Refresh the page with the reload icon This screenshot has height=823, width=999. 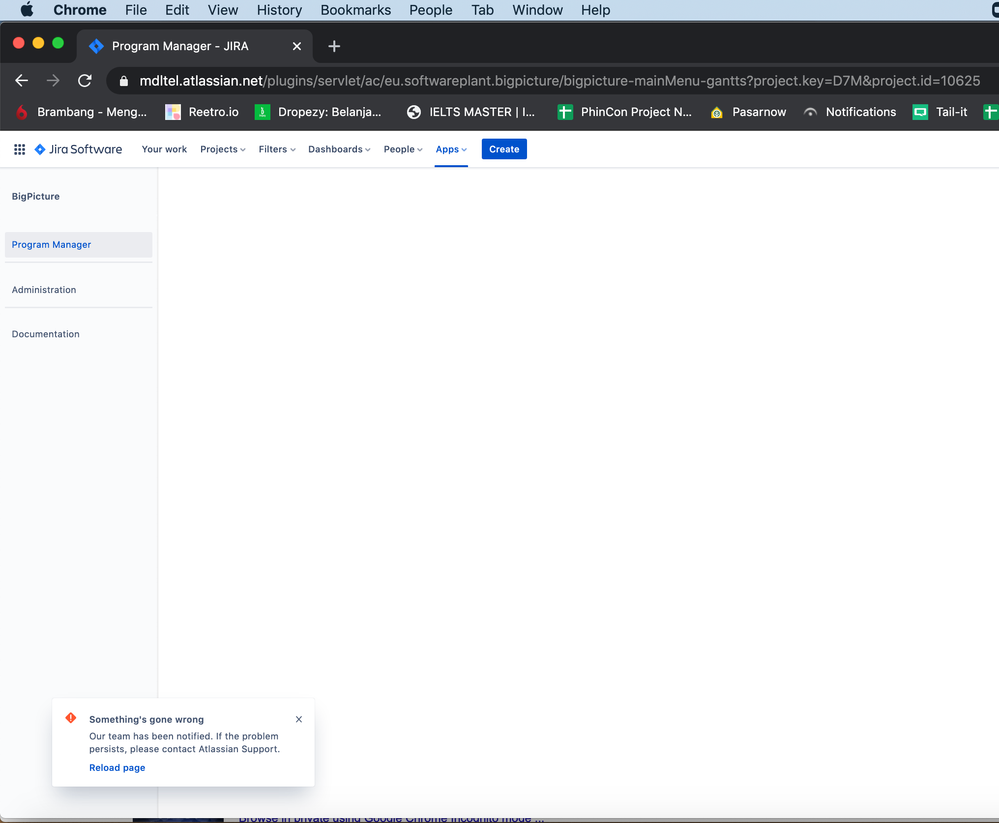pyautogui.click(x=85, y=80)
